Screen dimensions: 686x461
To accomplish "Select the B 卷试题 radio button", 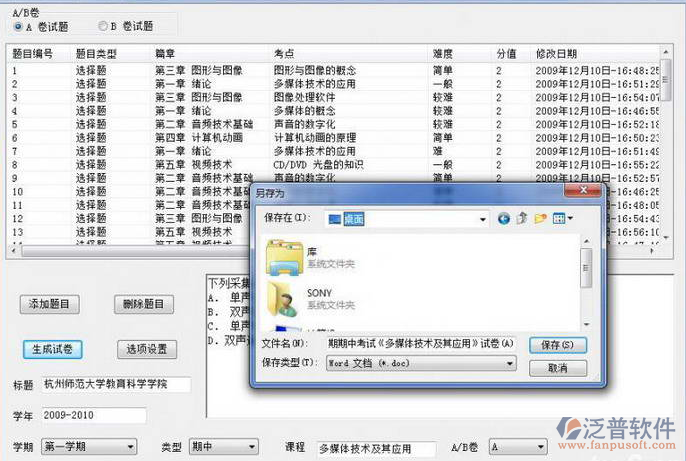I will pyautogui.click(x=103, y=26).
